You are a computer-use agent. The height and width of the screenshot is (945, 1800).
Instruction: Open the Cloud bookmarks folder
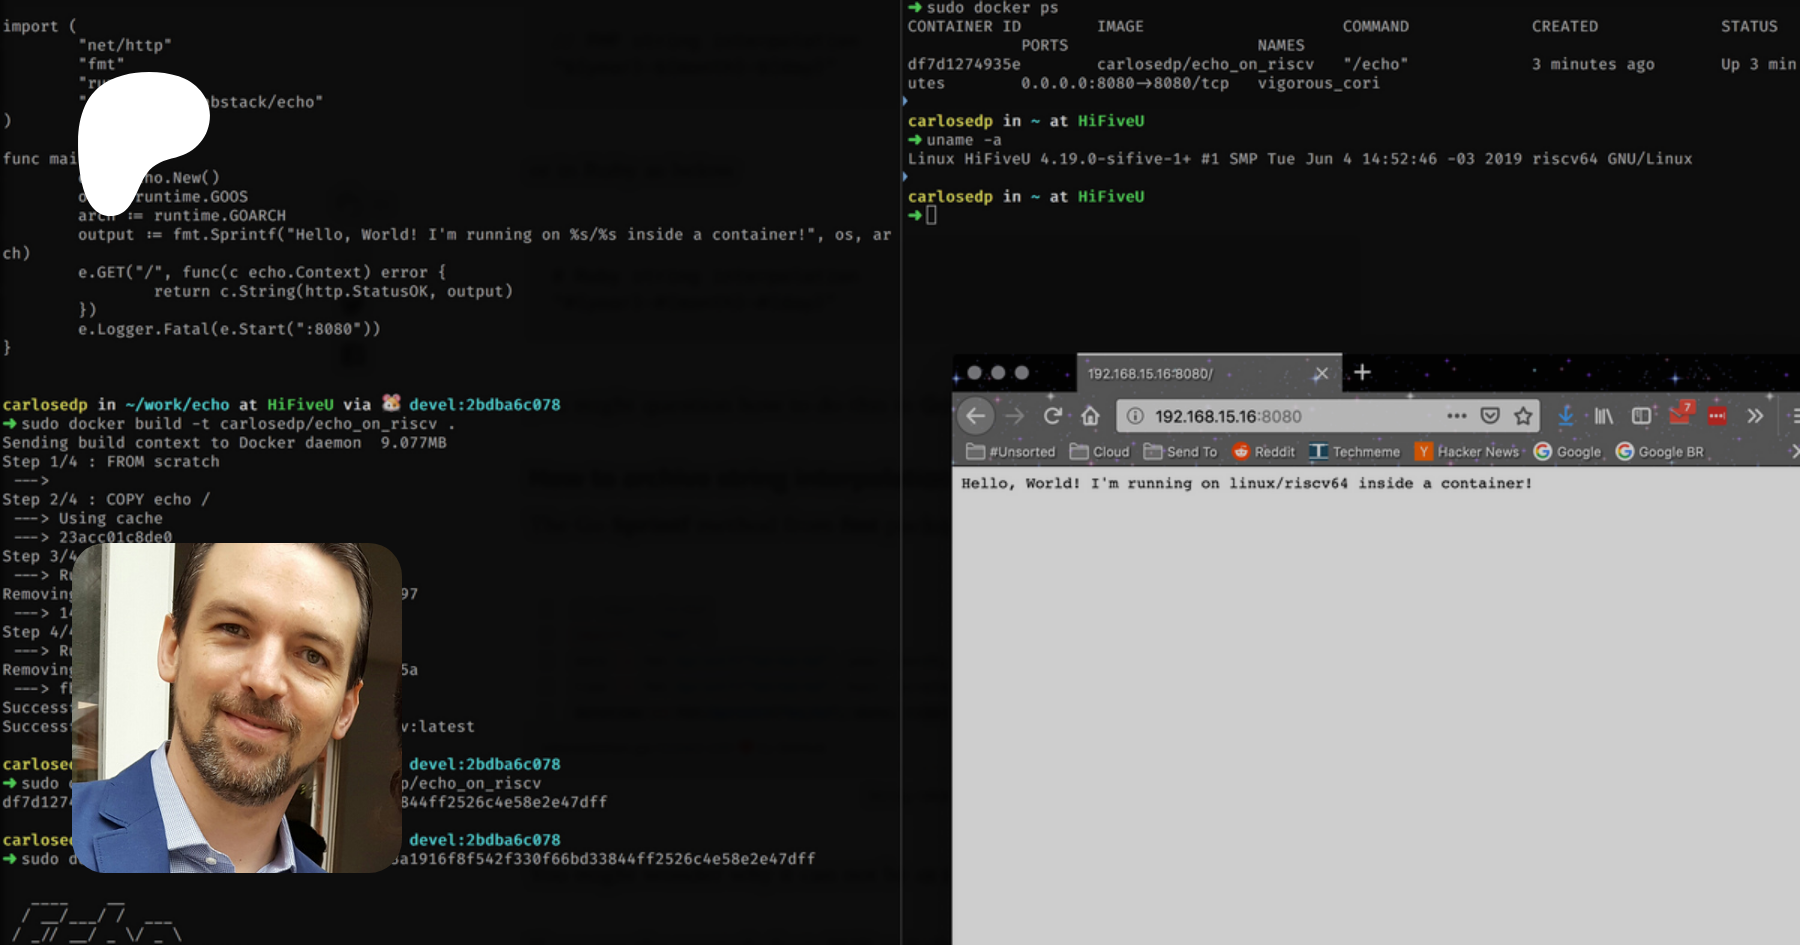click(x=1099, y=452)
